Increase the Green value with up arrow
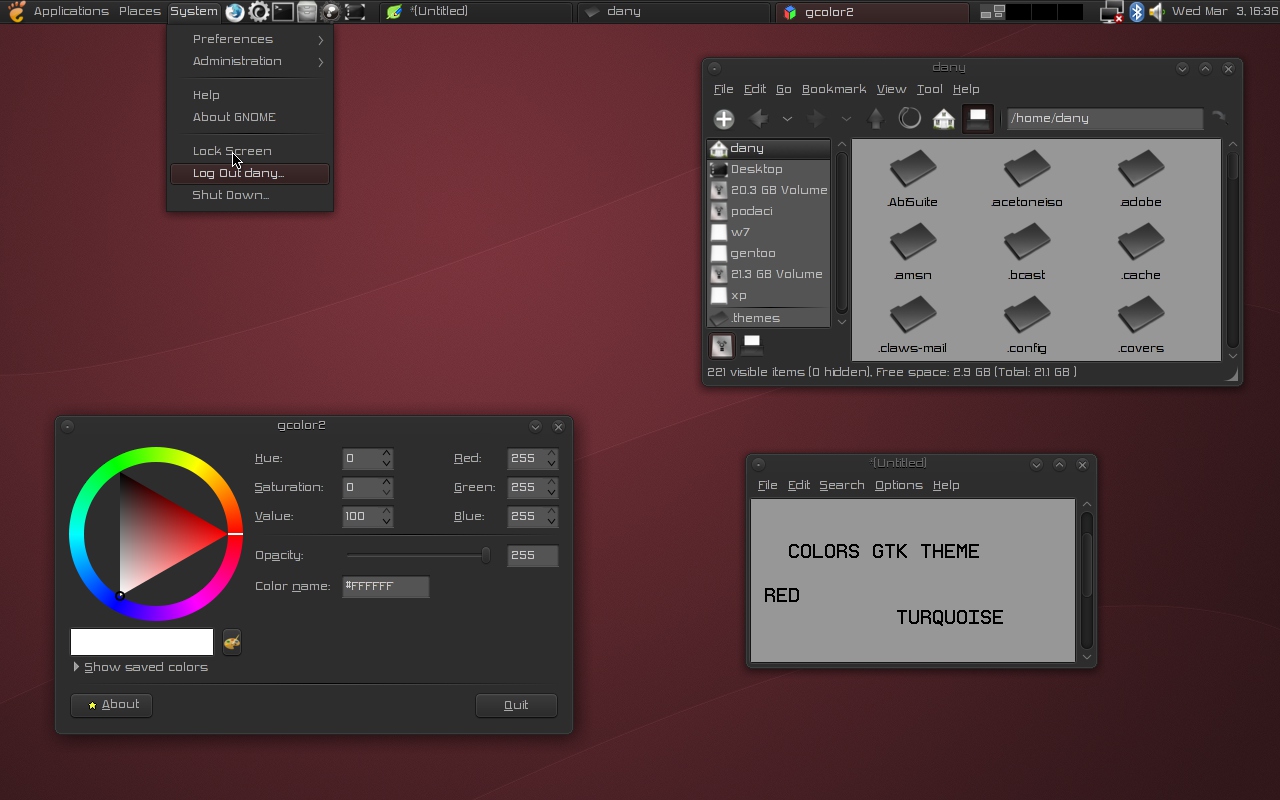Viewport: 1280px width, 800px height. (x=551, y=482)
